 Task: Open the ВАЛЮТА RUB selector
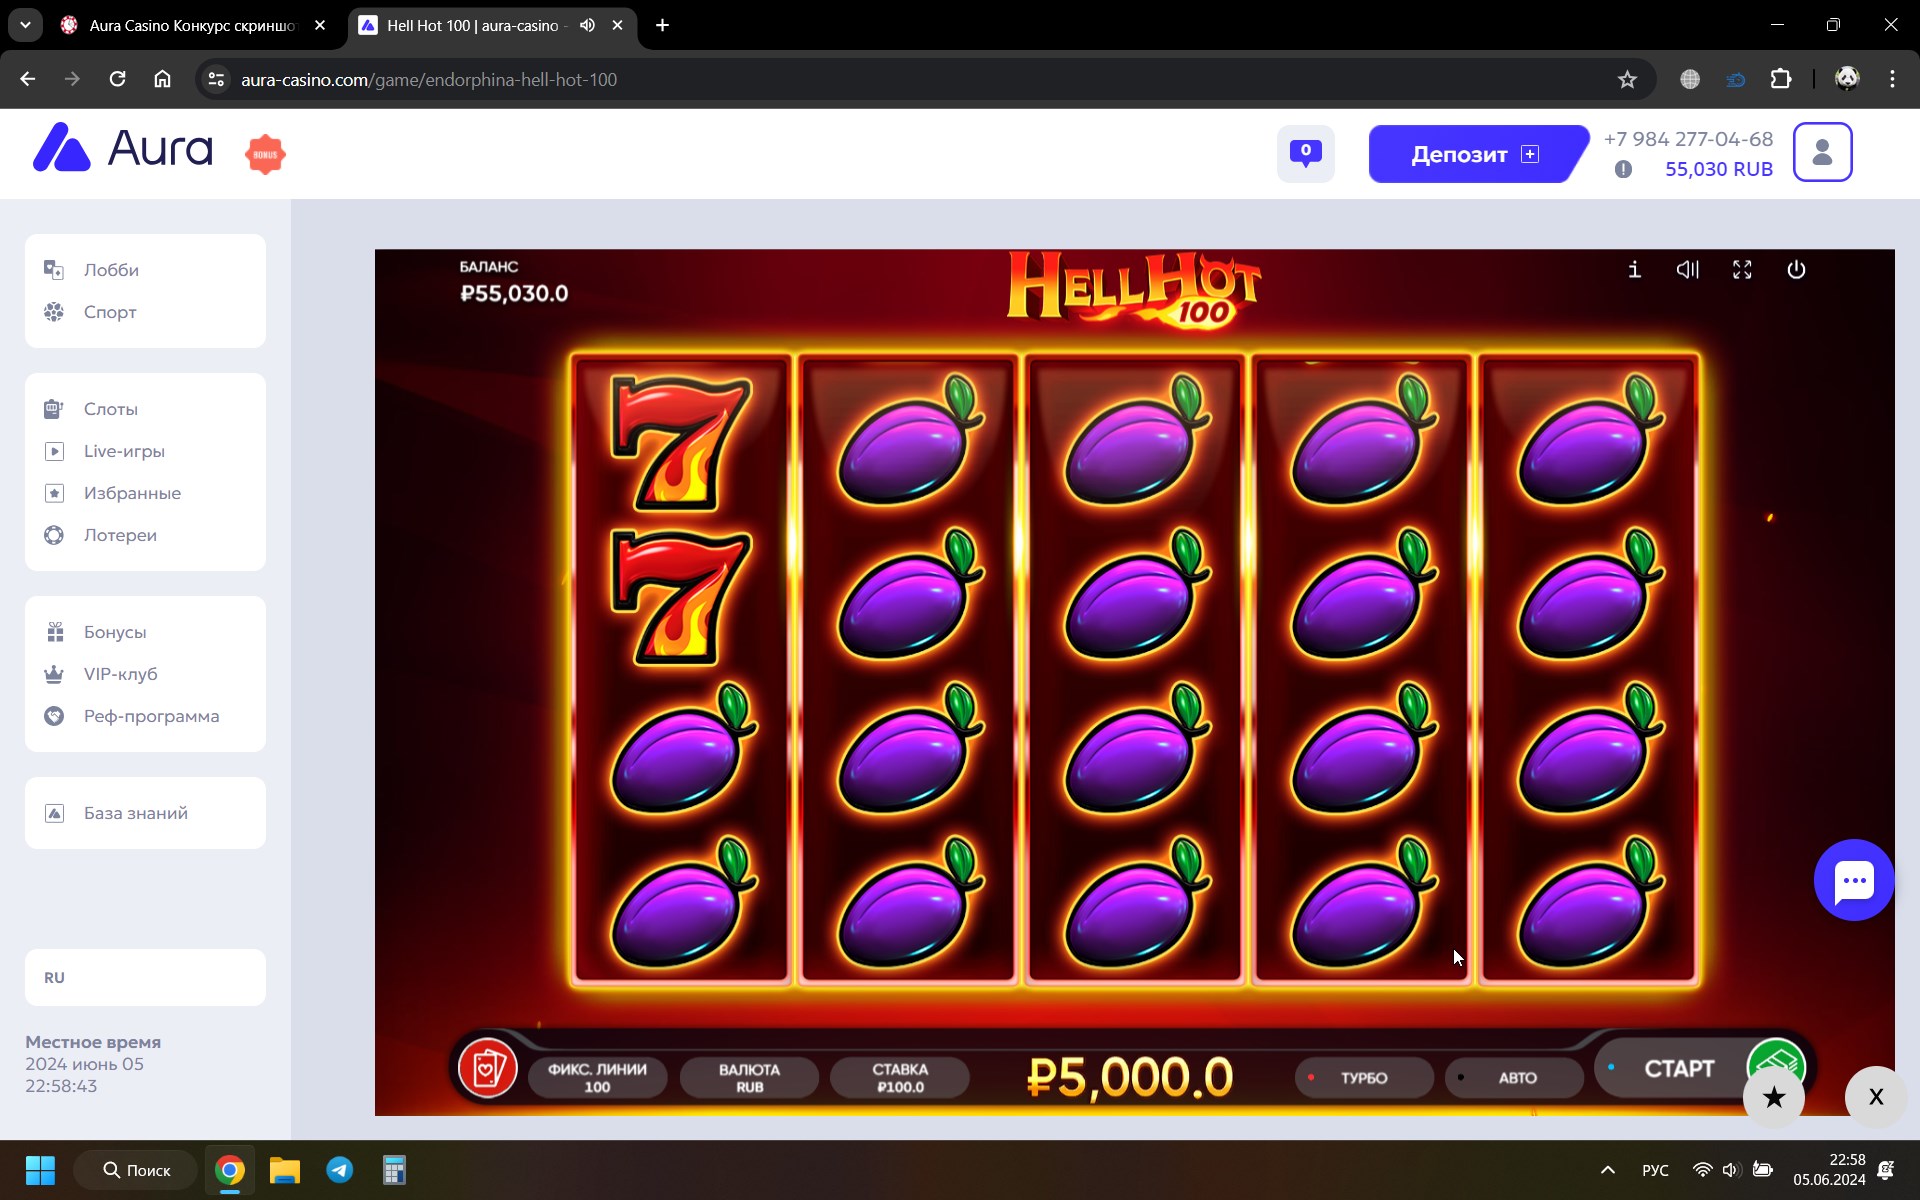[749, 1078]
